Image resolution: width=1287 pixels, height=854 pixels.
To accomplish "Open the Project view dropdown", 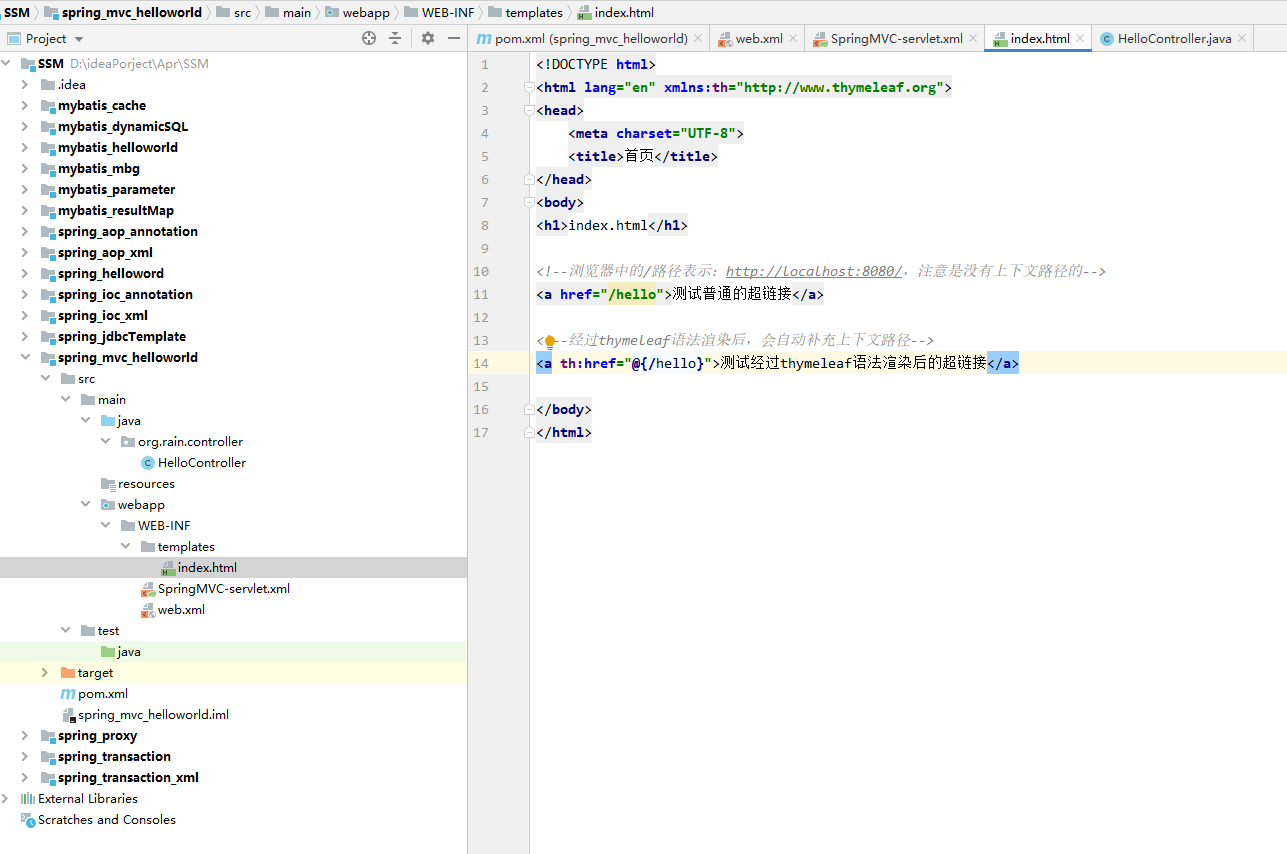I will pos(79,39).
